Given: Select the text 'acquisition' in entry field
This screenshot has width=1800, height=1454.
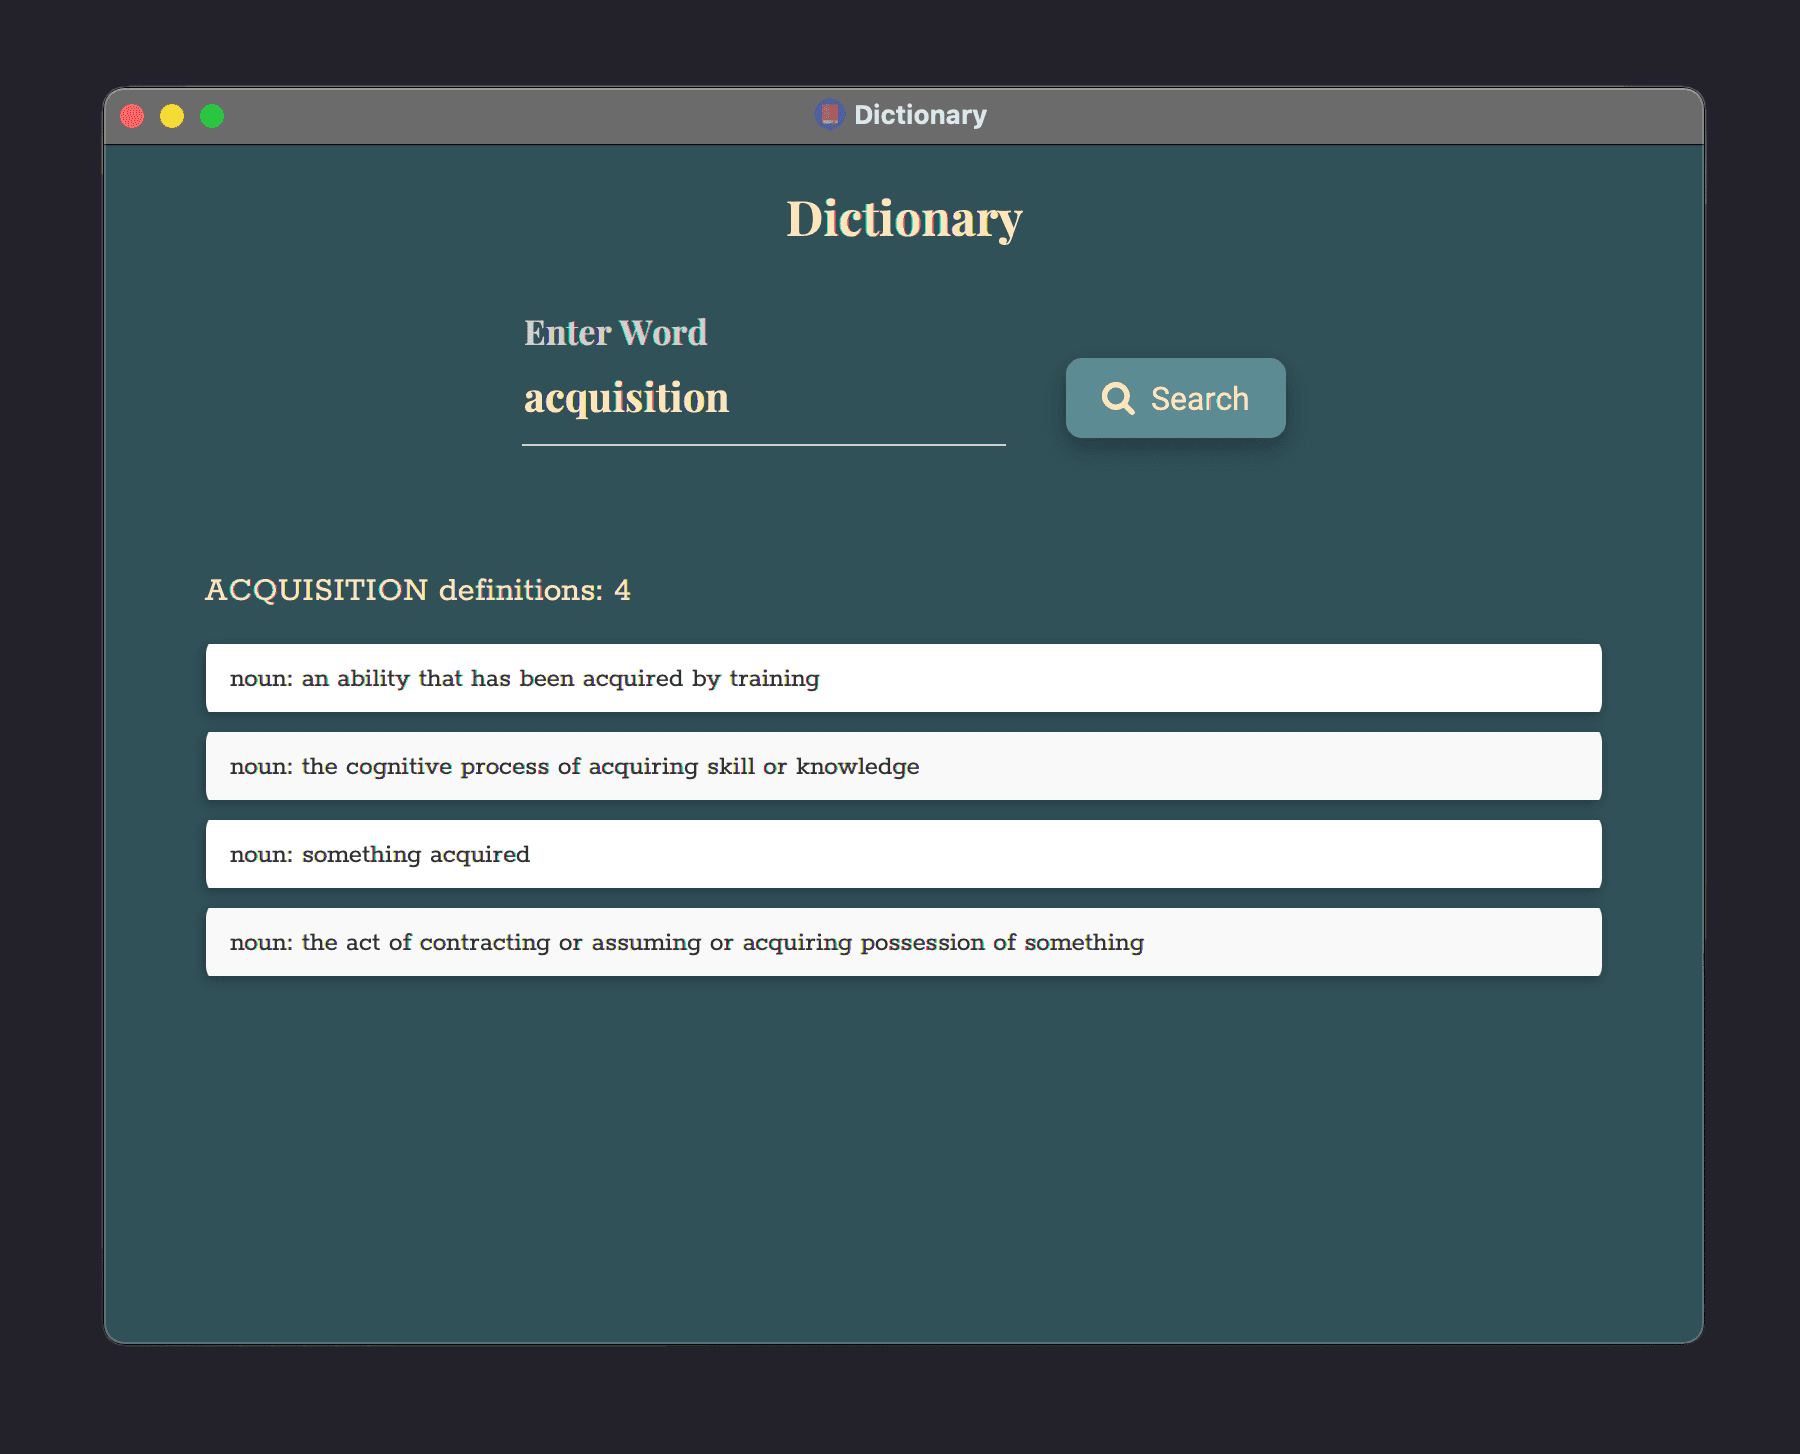Looking at the screenshot, I should [626, 397].
